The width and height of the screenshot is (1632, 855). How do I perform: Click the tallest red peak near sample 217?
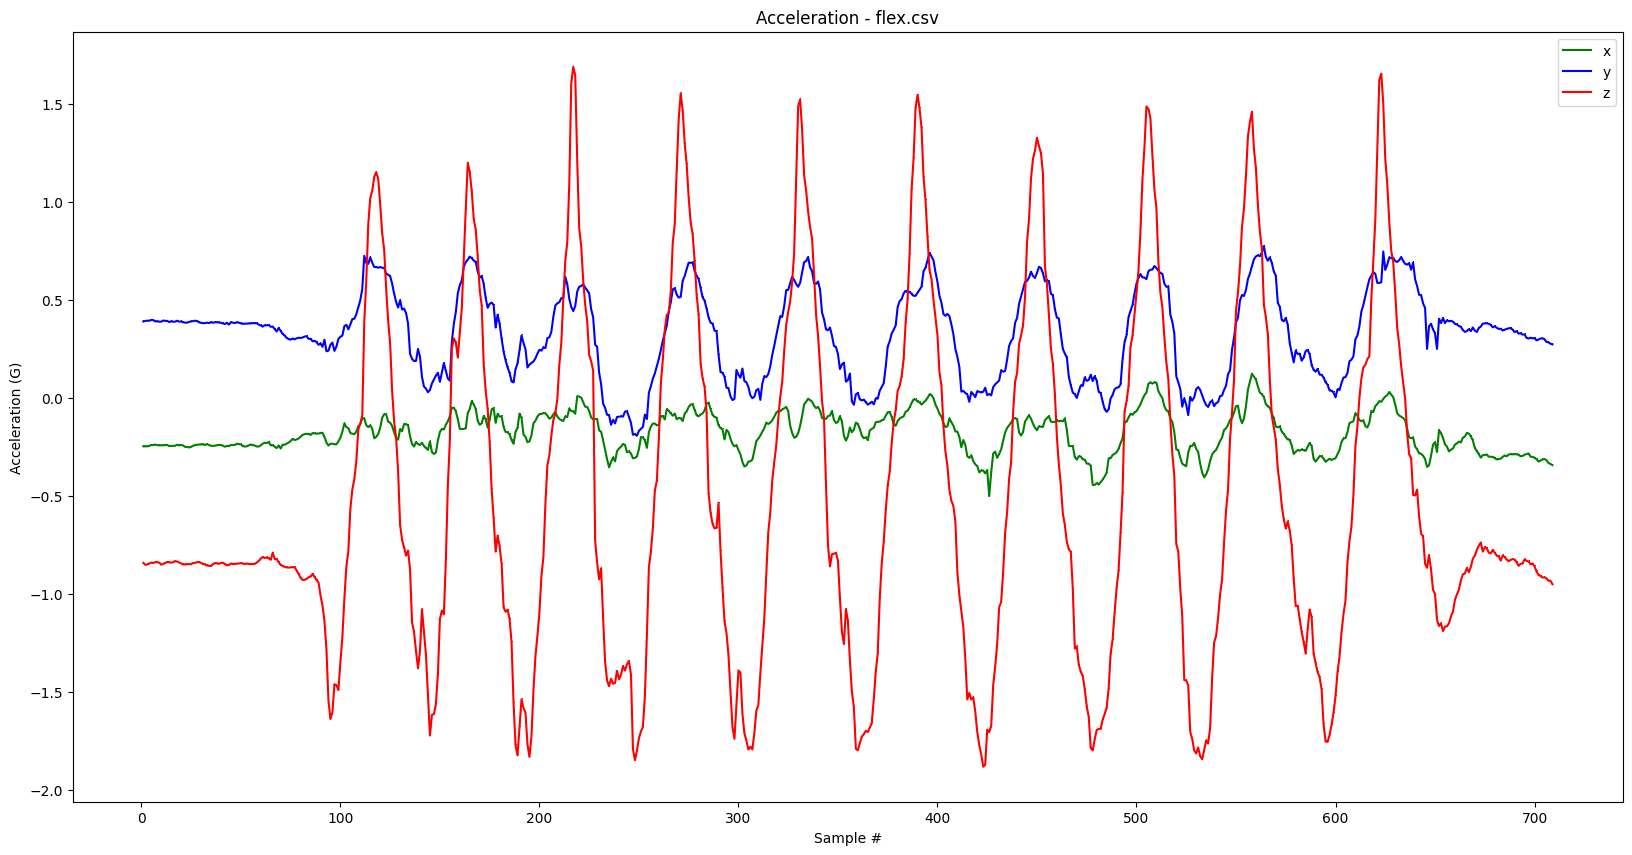click(573, 68)
